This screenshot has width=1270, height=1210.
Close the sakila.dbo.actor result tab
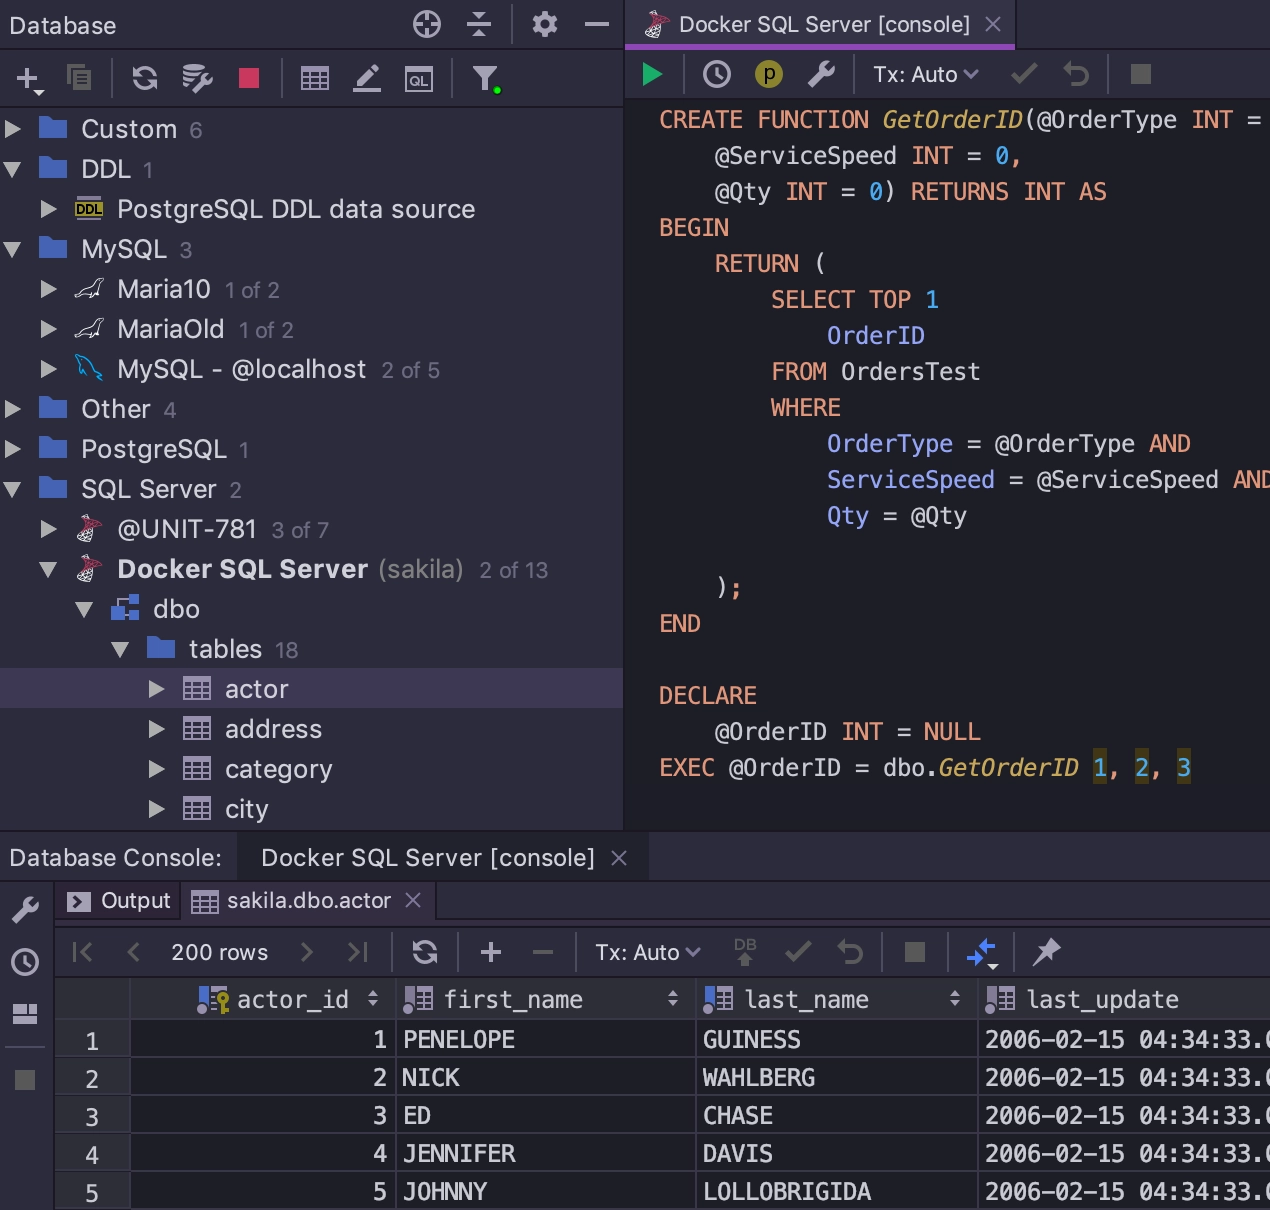(x=413, y=900)
